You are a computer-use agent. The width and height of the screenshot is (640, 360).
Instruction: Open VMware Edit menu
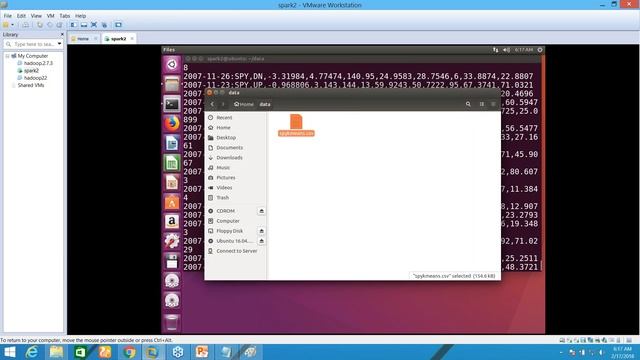[x=21, y=16]
